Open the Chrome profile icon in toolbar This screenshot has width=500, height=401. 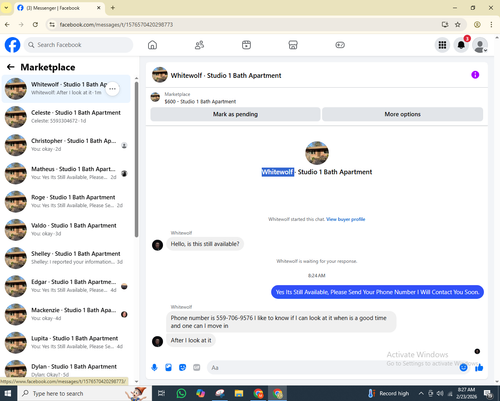477,24
